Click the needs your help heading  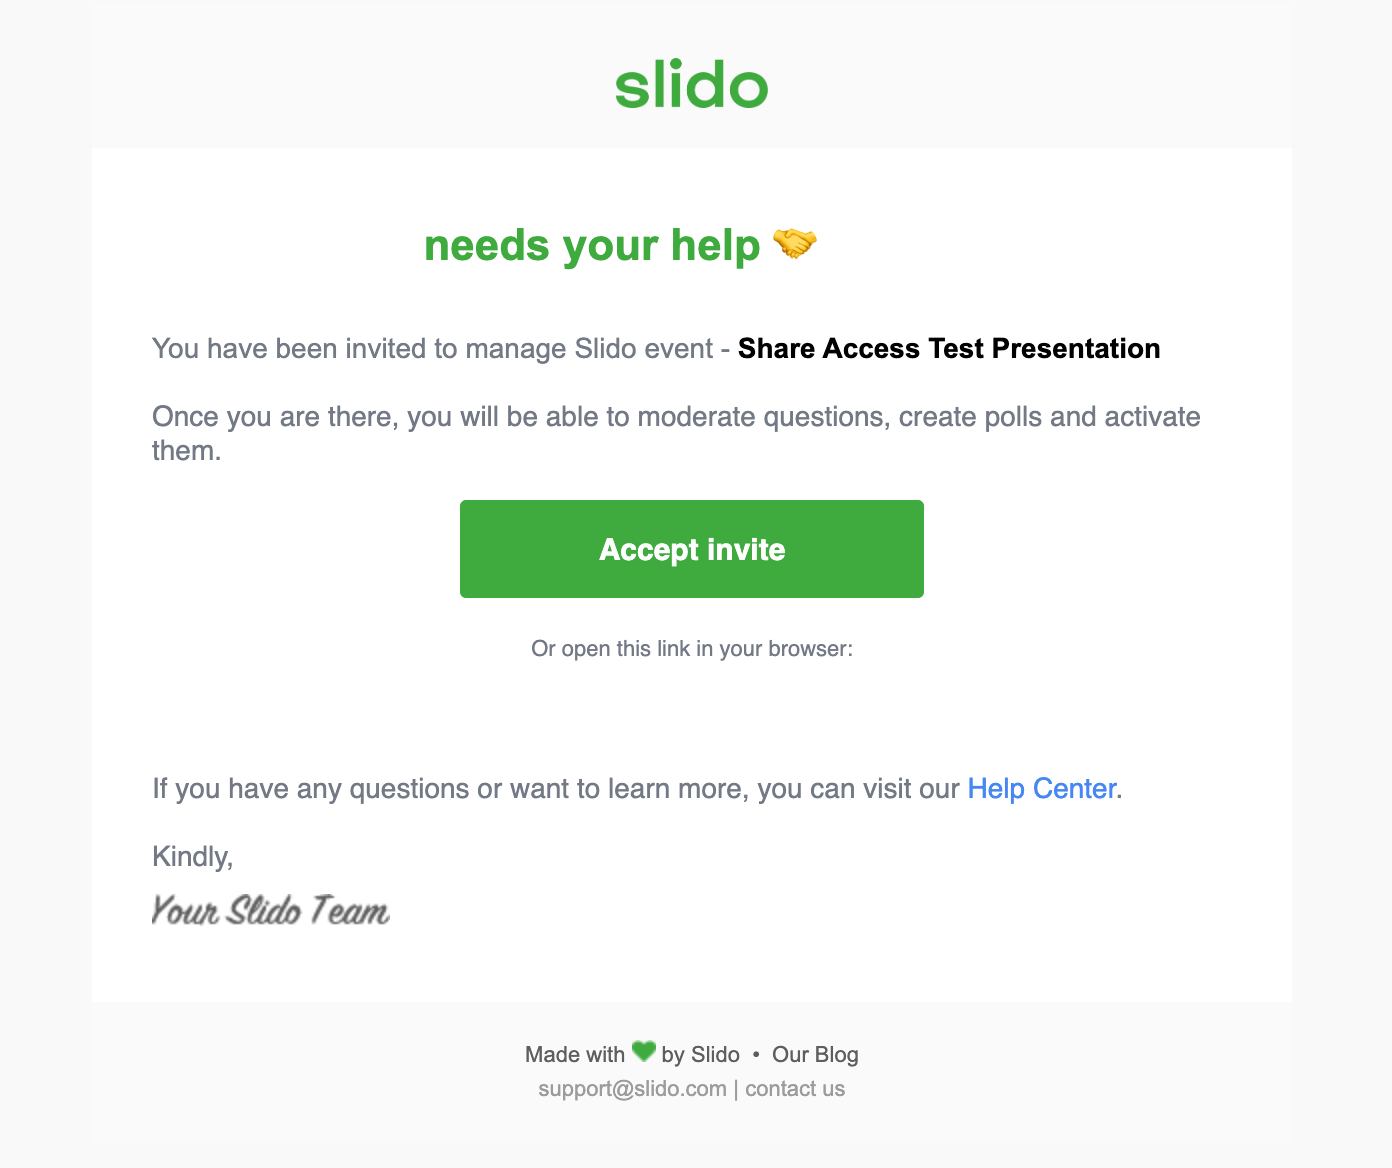(x=592, y=245)
